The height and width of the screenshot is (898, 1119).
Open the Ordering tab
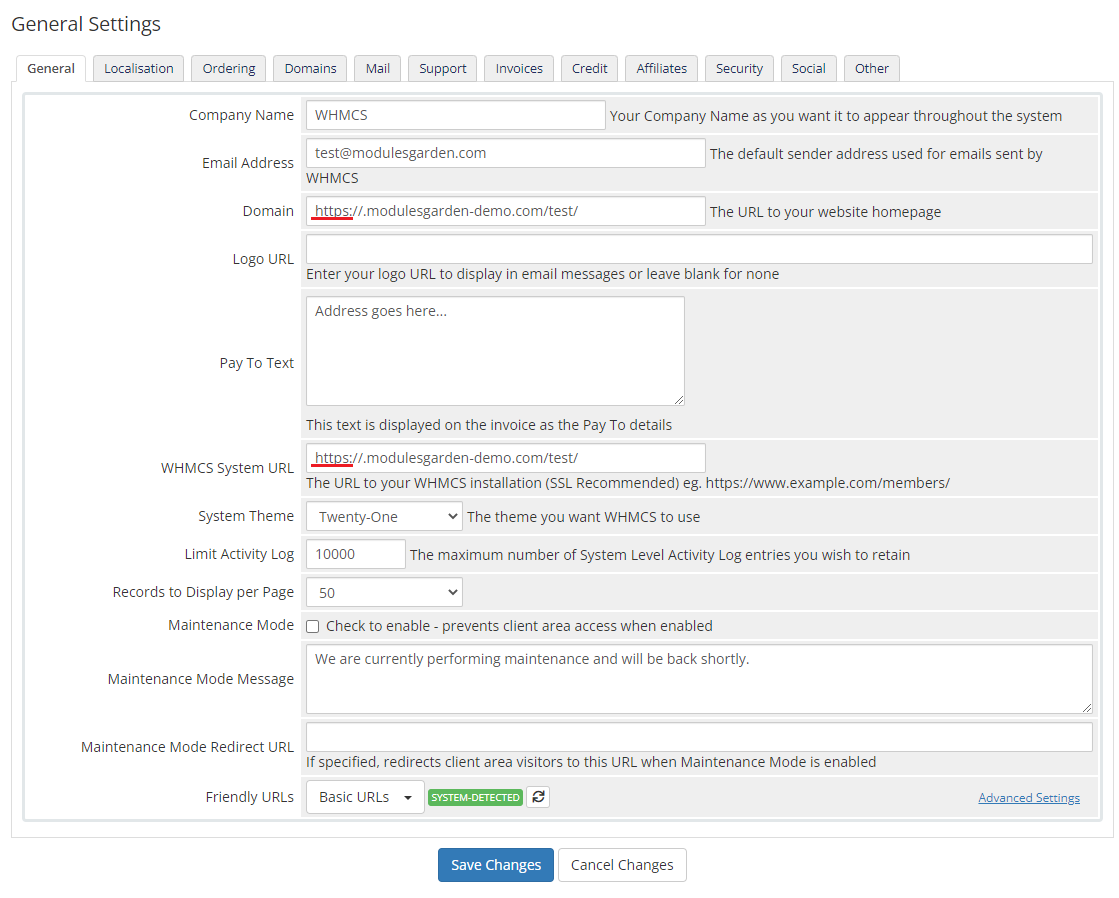(228, 69)
